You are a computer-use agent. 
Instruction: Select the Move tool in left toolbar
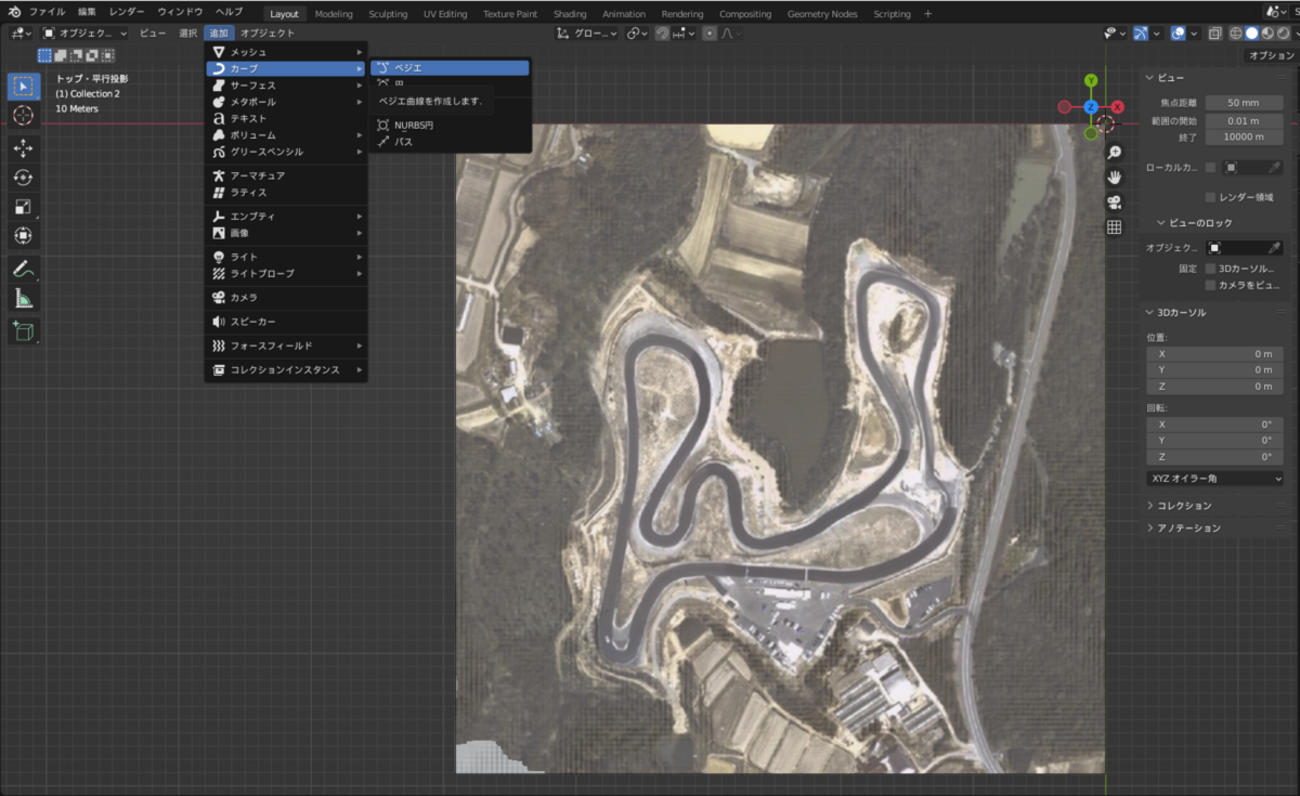[23, 148]
